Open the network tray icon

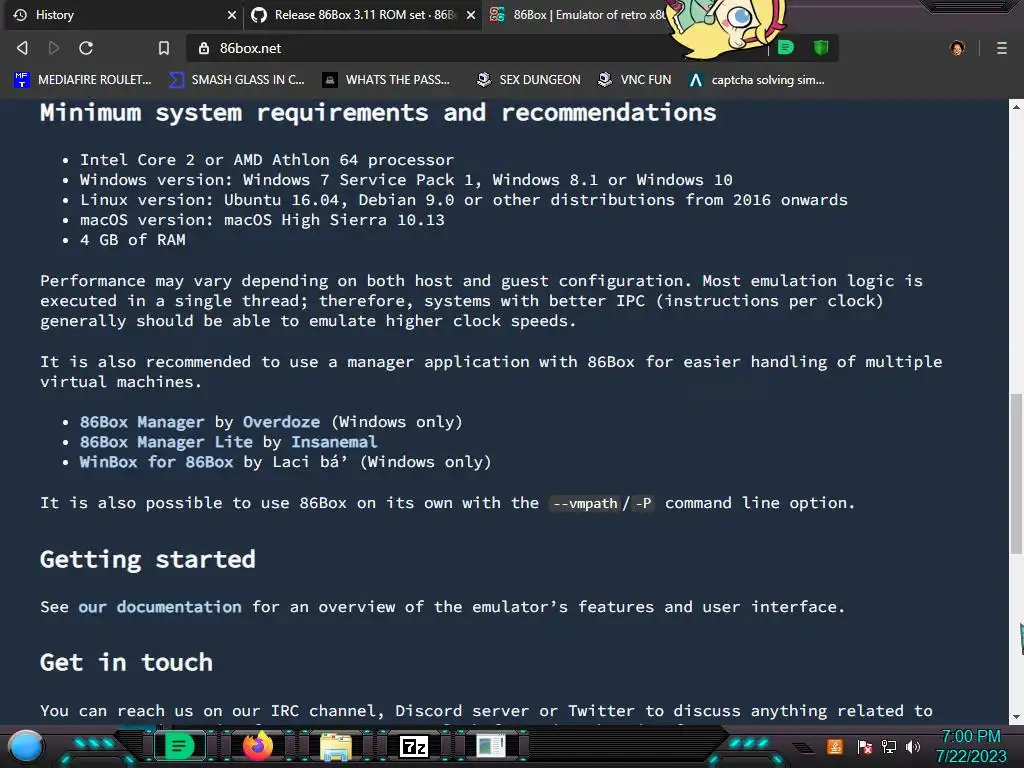coord(889,746)
